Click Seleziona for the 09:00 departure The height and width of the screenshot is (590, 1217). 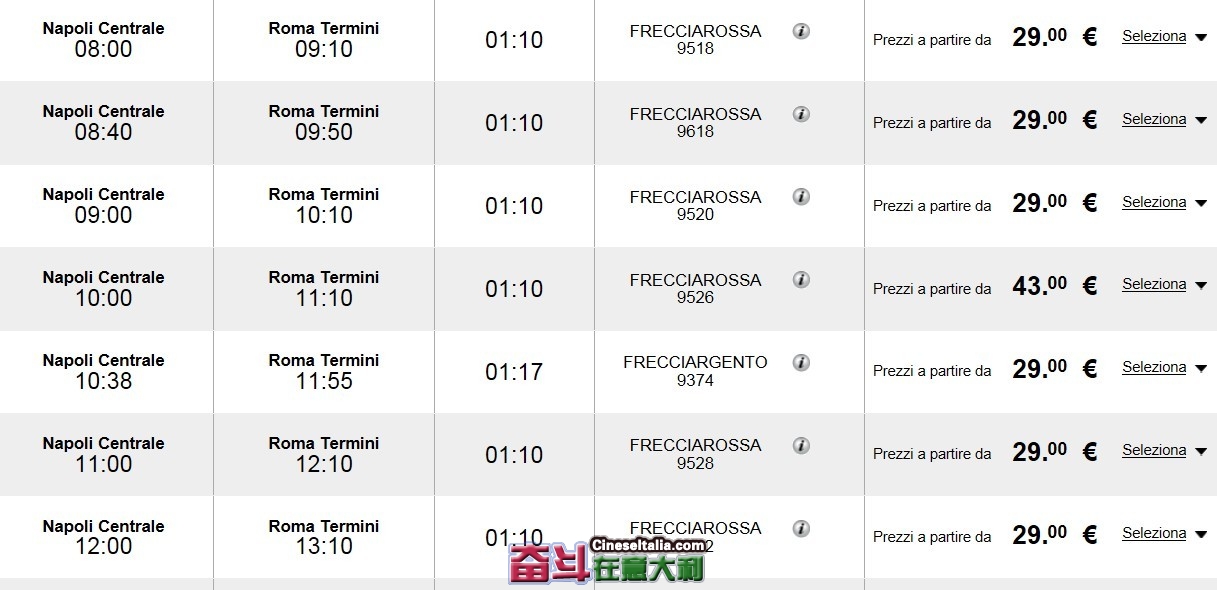(x=1154, y=202)
